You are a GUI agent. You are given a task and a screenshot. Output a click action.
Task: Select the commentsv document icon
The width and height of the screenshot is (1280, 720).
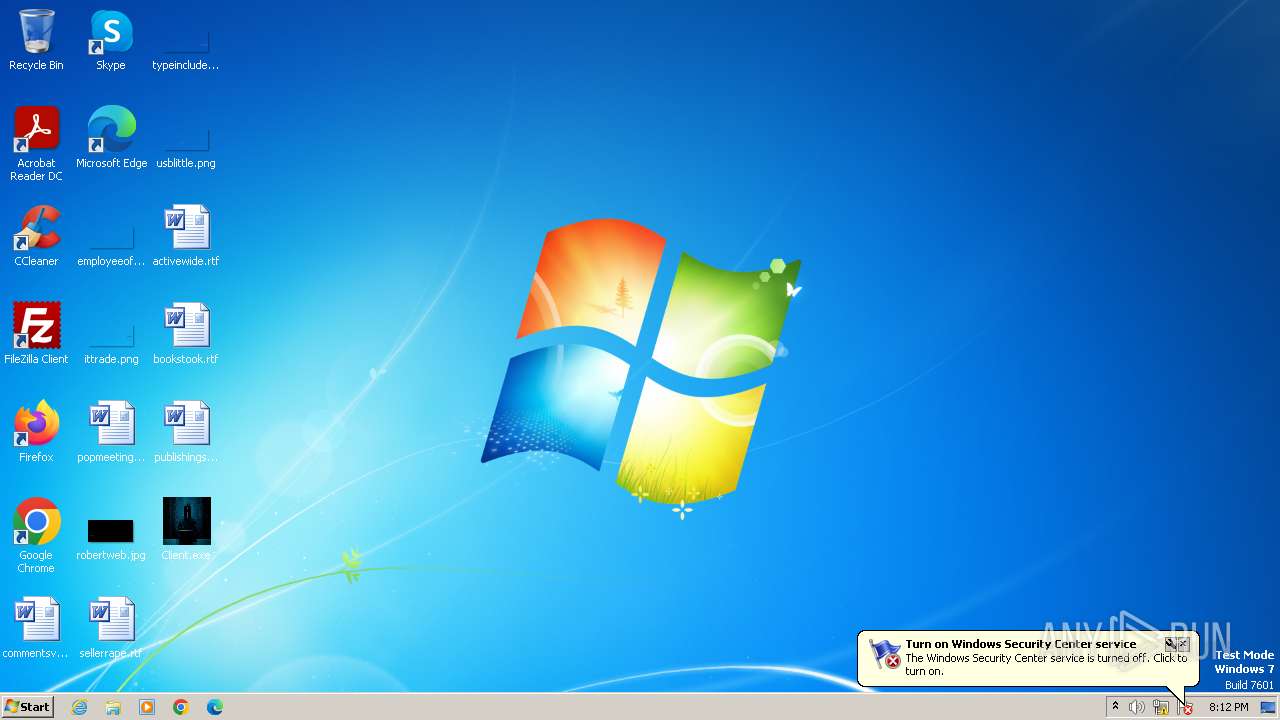pos(36,628)
